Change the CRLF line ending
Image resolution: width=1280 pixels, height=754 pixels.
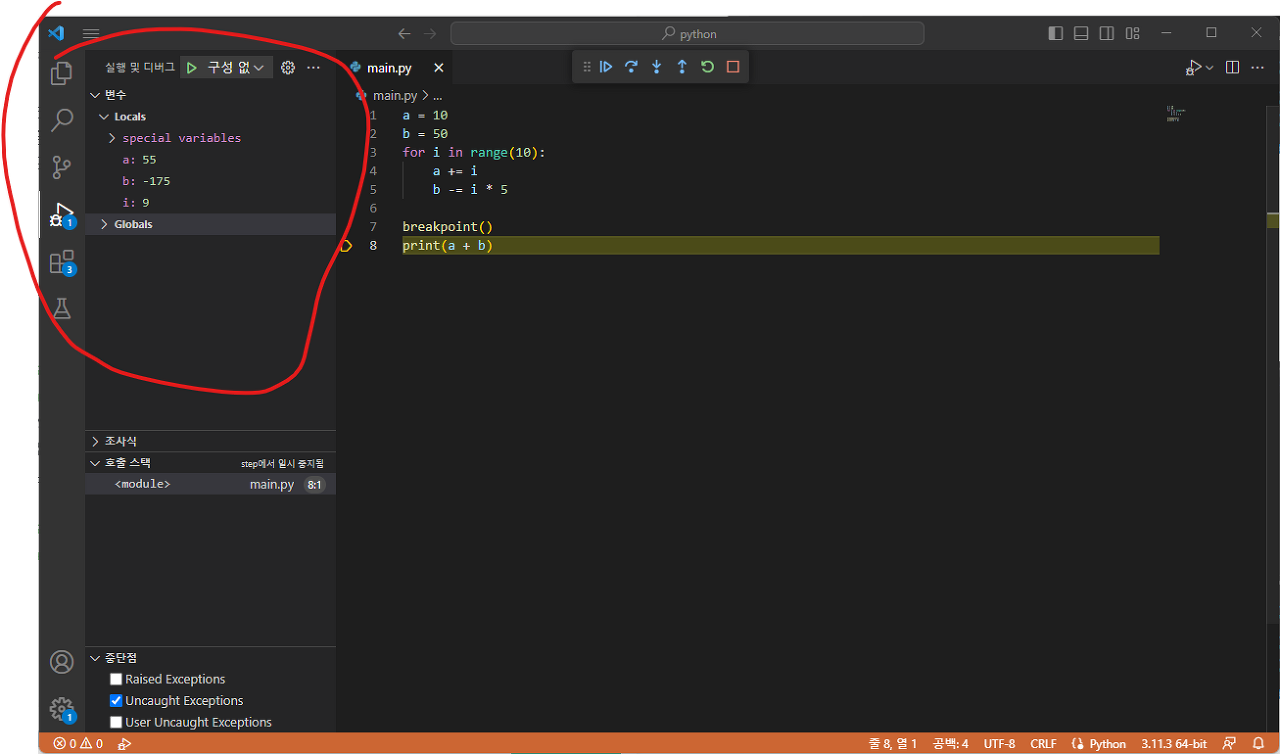tap(1043, 744)
